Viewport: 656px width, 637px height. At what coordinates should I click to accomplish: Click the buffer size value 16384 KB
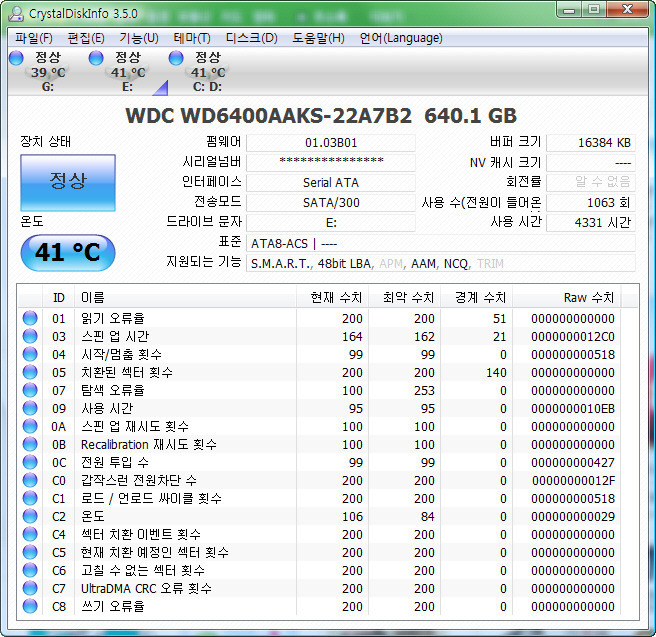[591, 143]
